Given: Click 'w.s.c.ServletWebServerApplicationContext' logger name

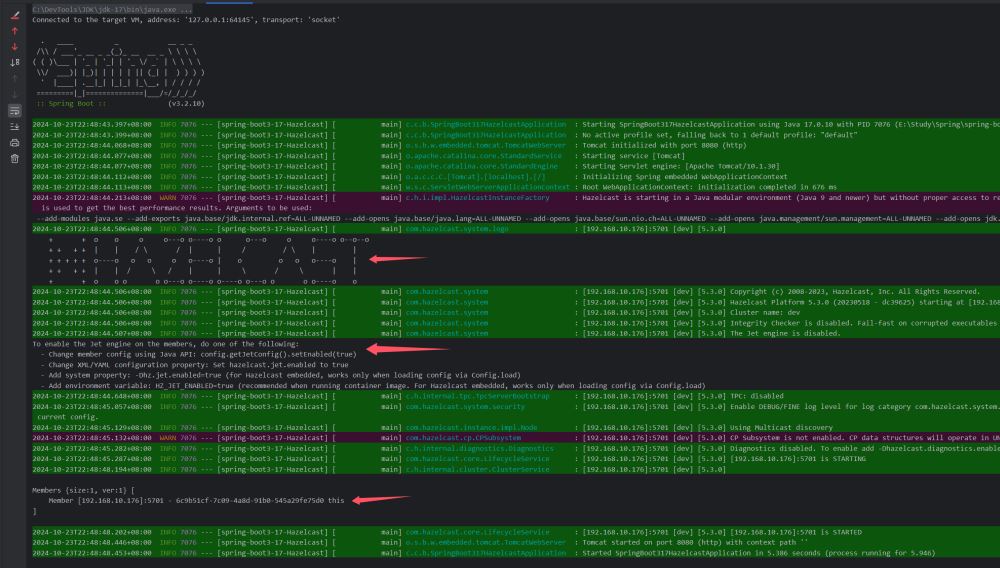Looking at the screenshot, I should pos(487,187).
